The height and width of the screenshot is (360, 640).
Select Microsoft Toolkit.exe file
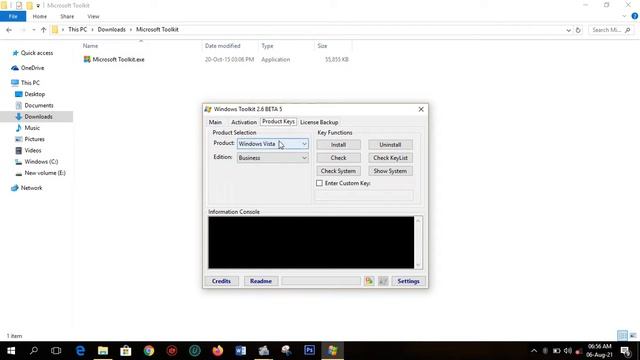(118, 60)
